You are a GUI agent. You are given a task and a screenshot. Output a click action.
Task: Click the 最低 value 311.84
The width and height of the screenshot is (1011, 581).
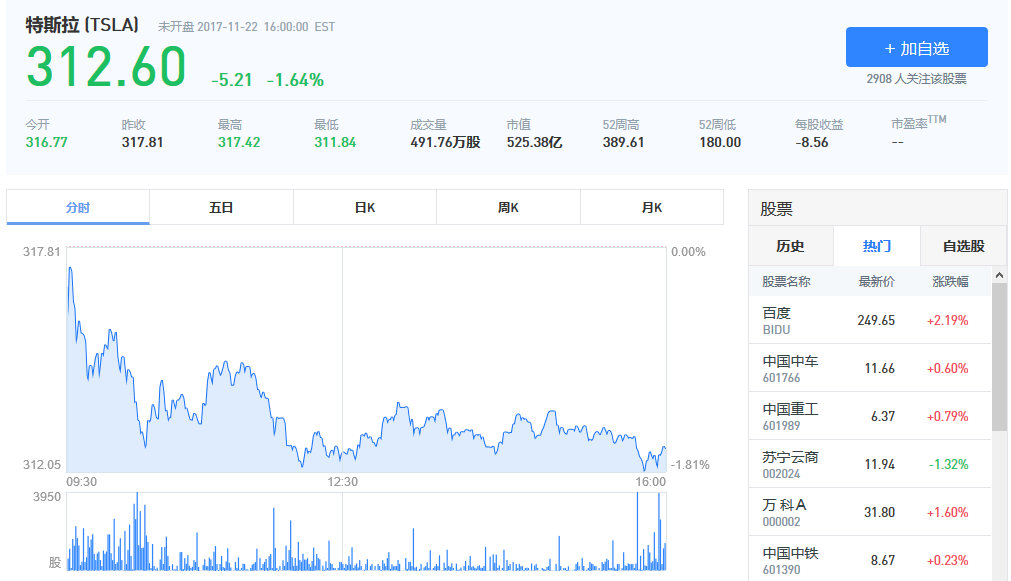[x=335, y=143]
